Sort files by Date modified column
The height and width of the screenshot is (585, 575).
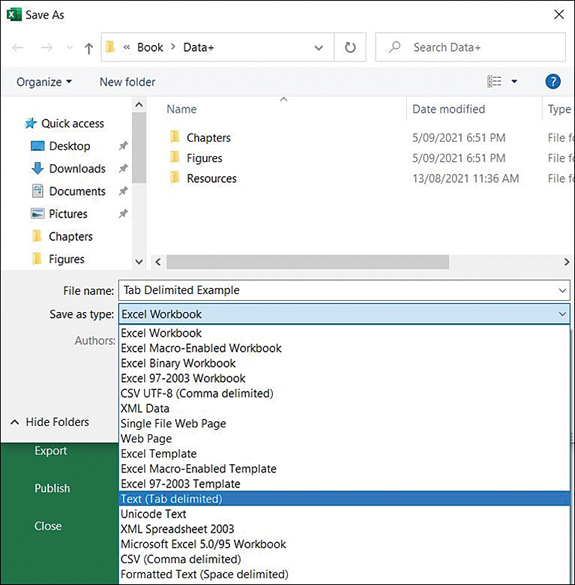click(x=449, y=109)
